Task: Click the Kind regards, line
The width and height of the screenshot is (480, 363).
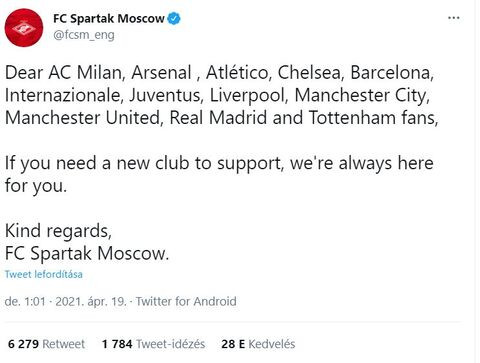Action: tap(58, 231)
